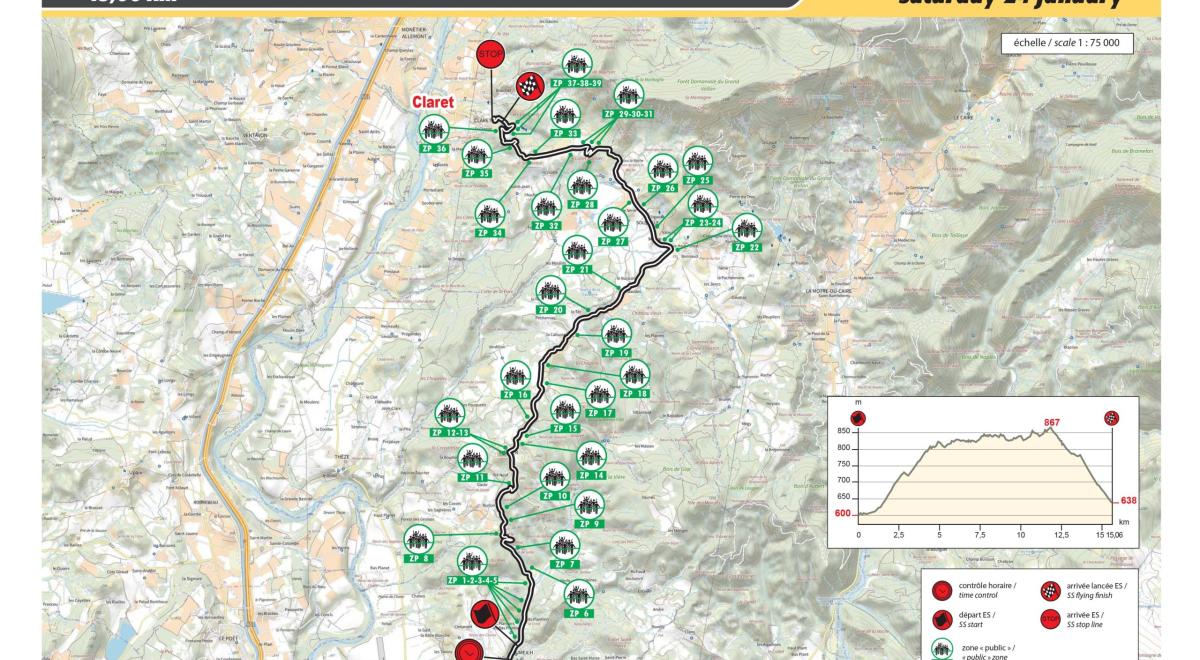1200x660 pixels.
Task: Click the black SS start flag marker
Action: (485, 614)
